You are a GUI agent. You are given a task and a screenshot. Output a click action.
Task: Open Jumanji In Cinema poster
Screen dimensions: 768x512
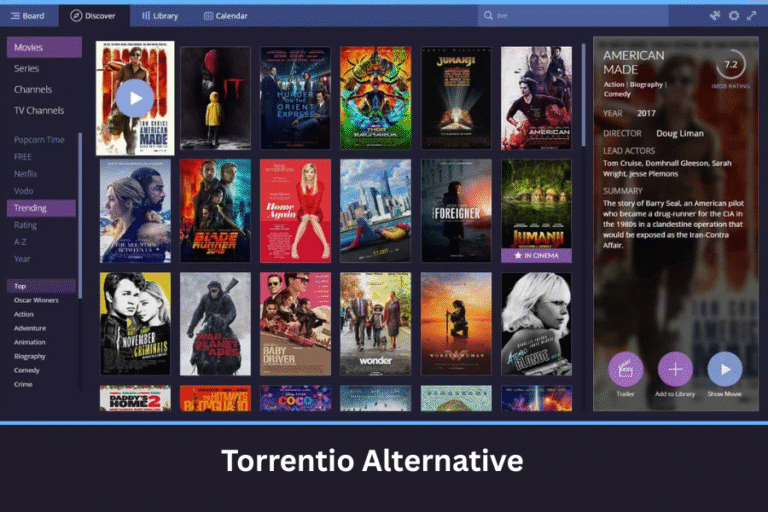[x=536, y=211]
